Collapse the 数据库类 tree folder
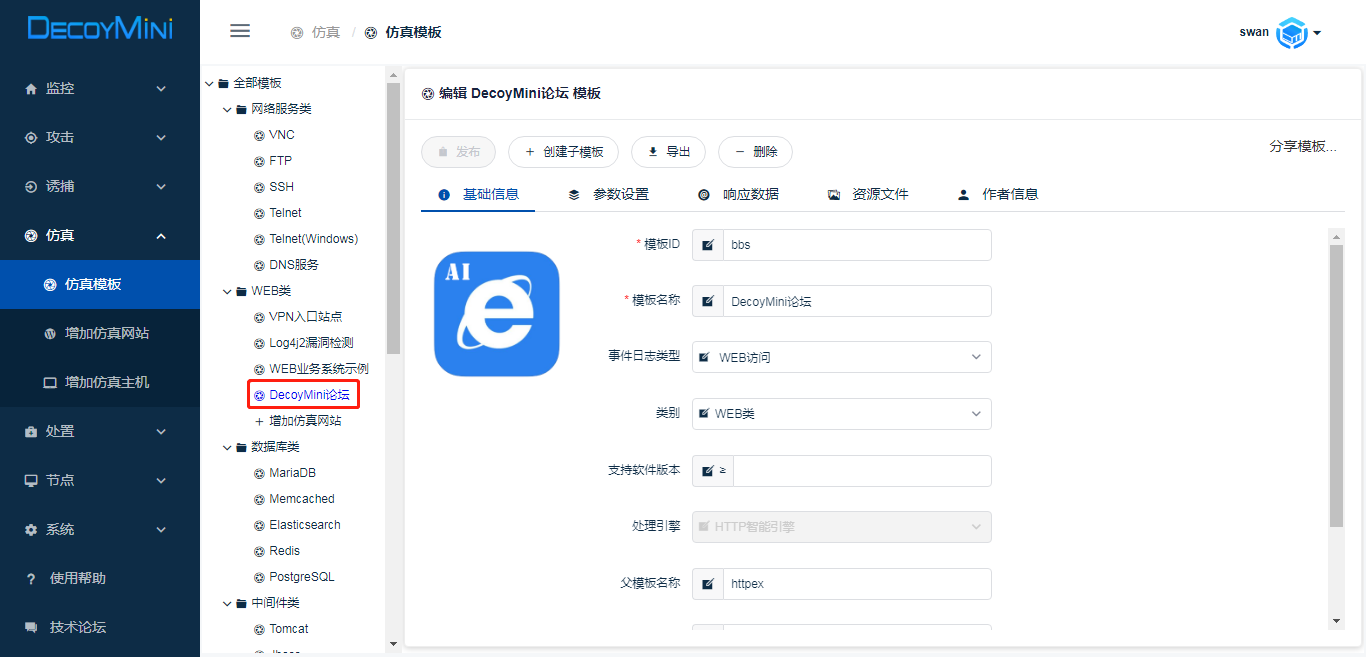This screenshot has width=1366, height=657. 227,447
